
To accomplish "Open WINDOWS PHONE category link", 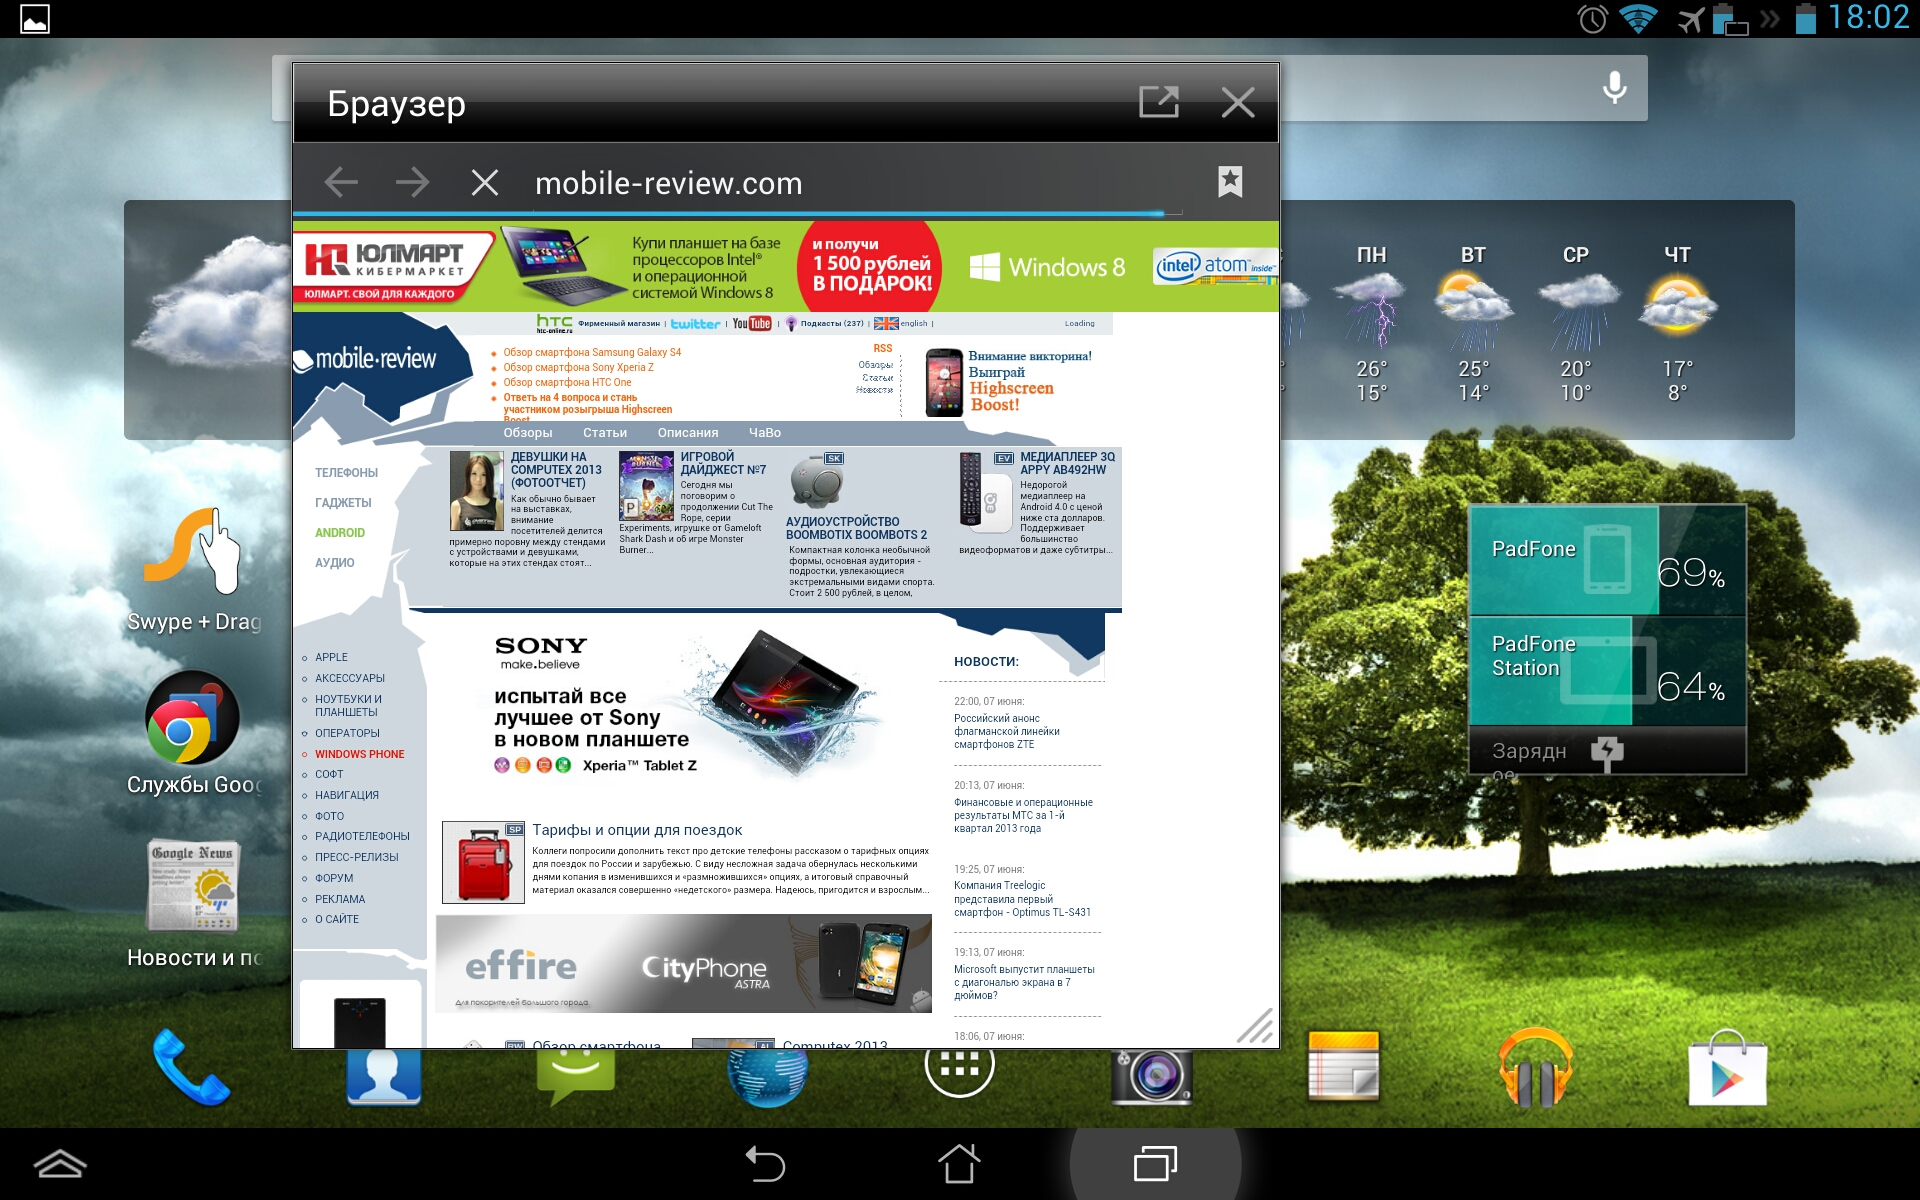I will (x=360, y=754).
